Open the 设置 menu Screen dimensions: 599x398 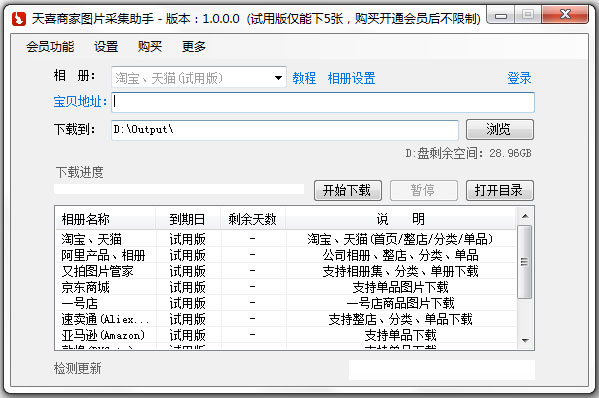(106, 47)
